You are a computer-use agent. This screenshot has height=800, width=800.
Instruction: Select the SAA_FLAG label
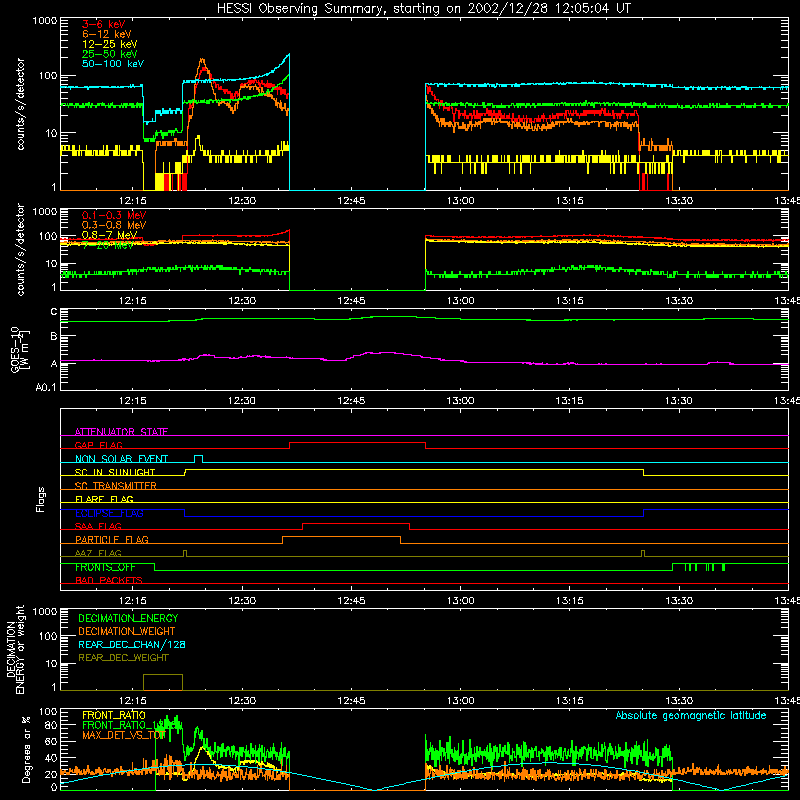[98, 526]
